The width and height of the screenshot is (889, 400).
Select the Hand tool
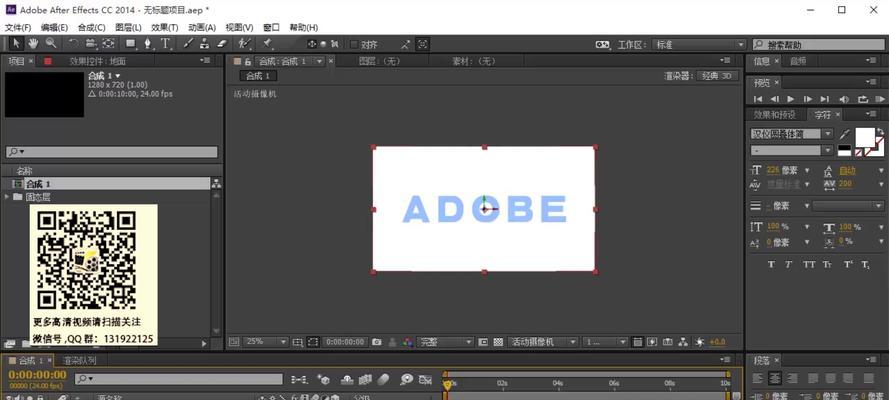click(x=33, y=44)
